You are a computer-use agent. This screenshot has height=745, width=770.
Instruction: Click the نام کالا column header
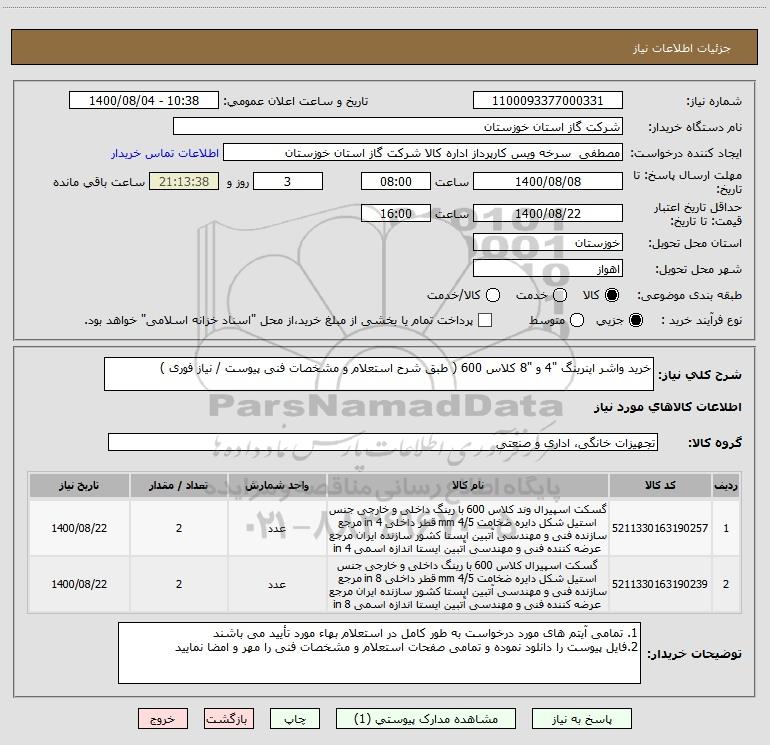tap(468, 485)
